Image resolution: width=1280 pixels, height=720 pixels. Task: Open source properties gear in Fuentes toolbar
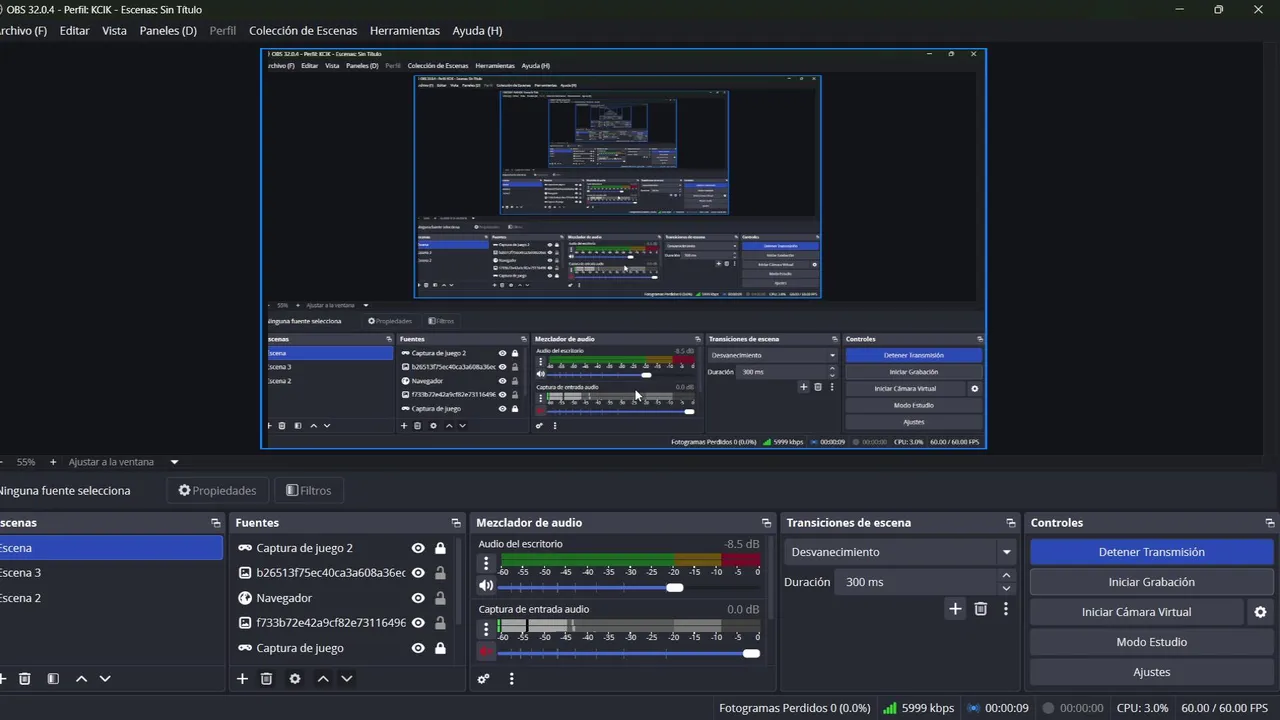(x=295, y=679)
